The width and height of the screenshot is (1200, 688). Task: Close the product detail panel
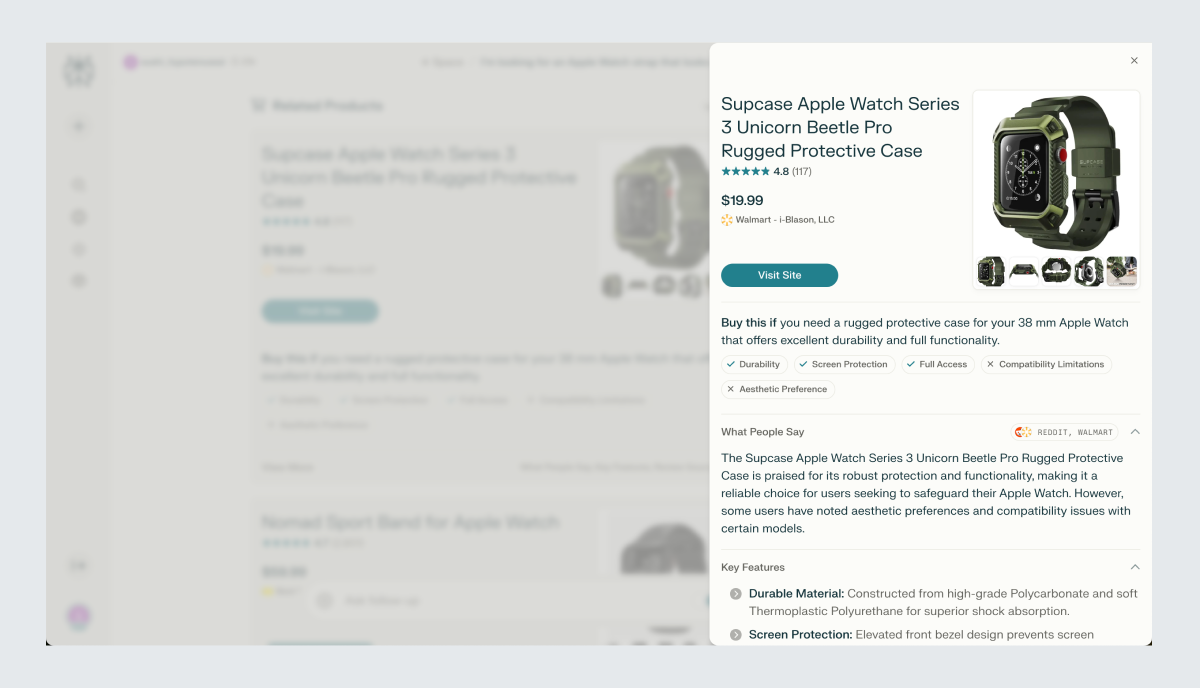tap(1134, 61)
